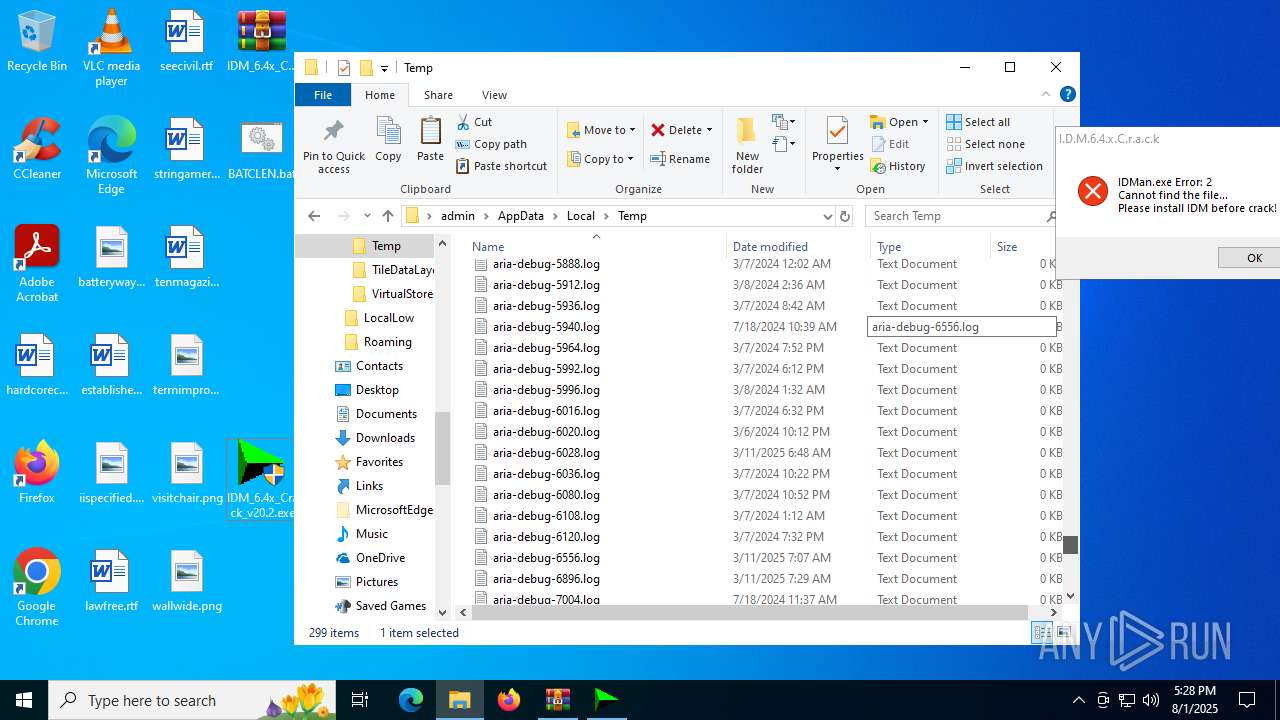1280x720 pixels.
Task: Switch to large icons view button
Action: tap(1063, 632)
